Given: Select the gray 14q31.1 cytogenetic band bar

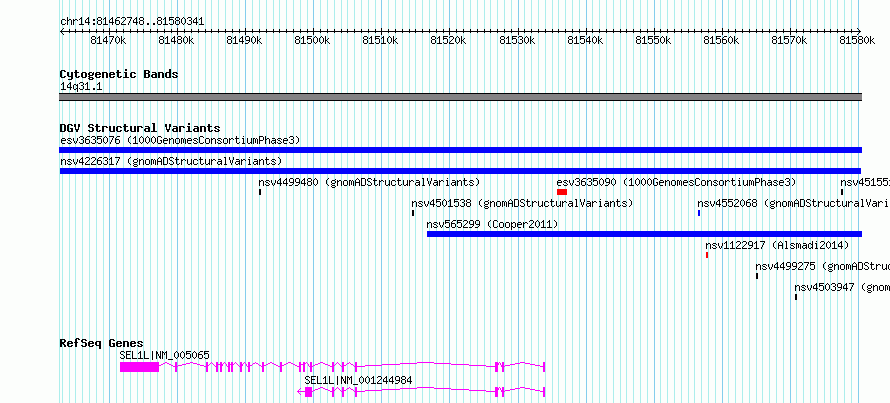Looking at the screenshot, I should tap(460, 97).
